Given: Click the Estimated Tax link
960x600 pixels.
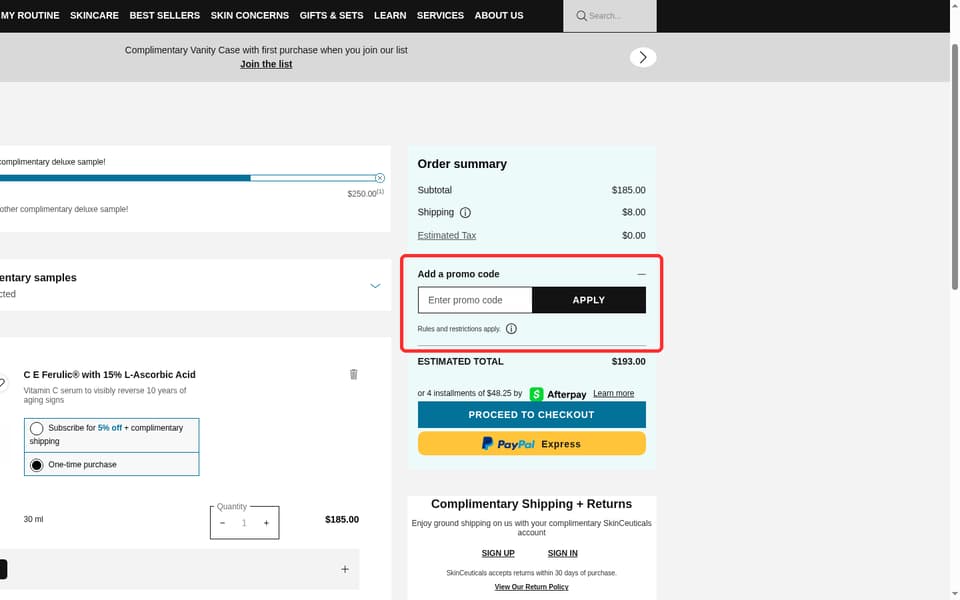Looking at the screenshot, I should (446, 235).
